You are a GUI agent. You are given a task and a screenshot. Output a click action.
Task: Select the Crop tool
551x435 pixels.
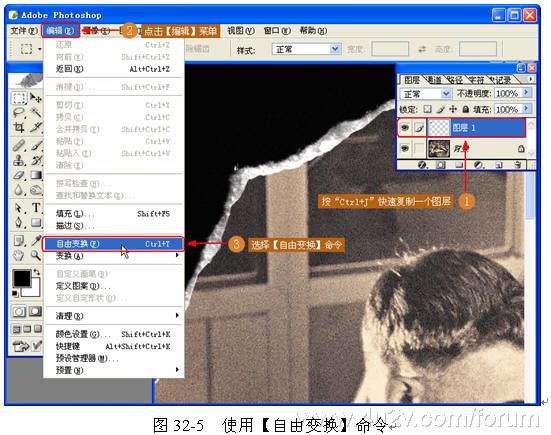[19, 127]
